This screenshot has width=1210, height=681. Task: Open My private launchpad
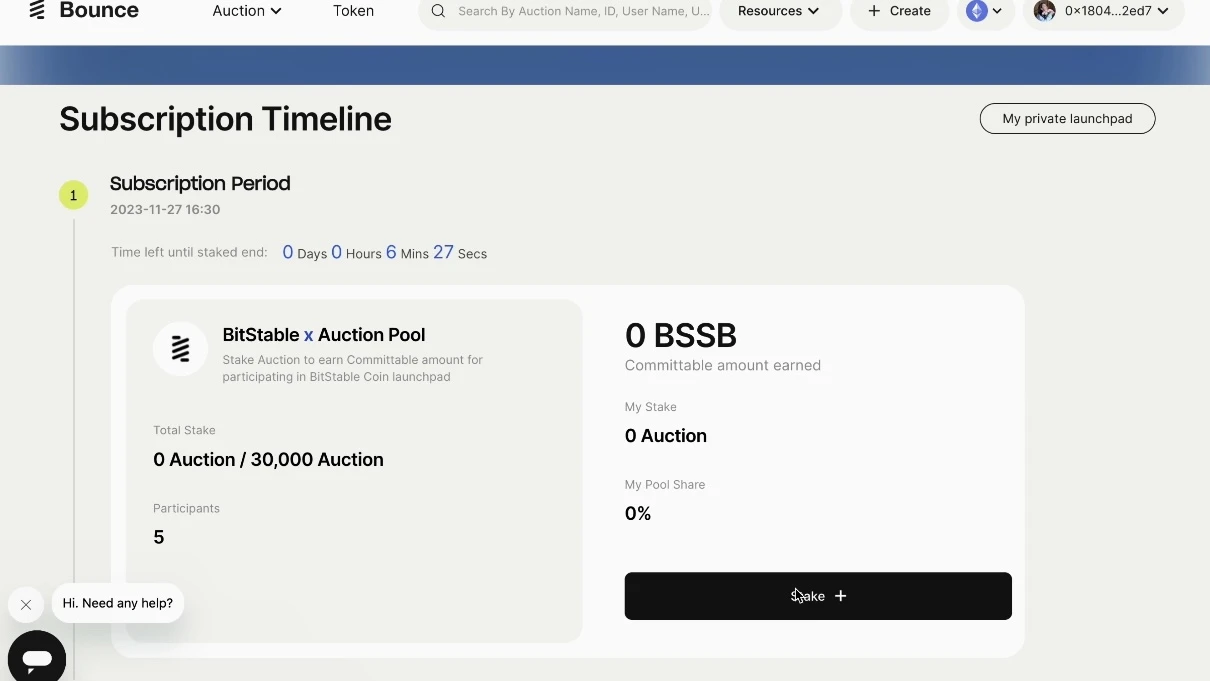point(1066,118)
